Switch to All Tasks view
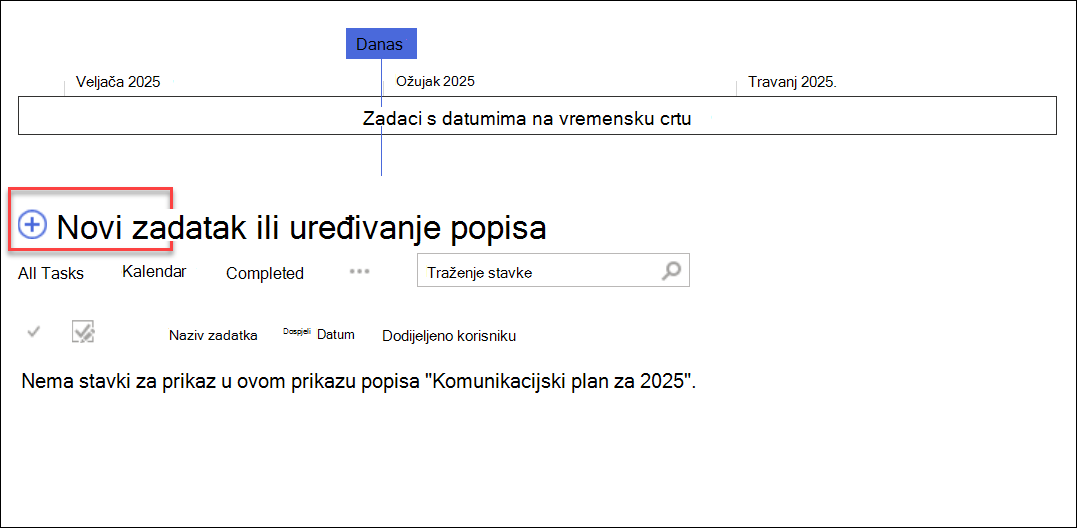The image size is (1077, 528). pos(51,273)
